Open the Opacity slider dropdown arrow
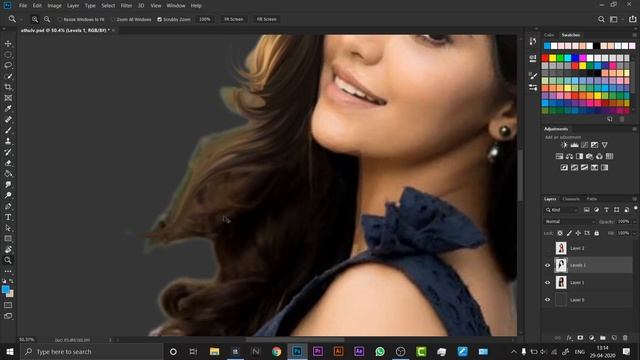This screenshot has width=640, height=360. pyautogui.click(x=634, y=222)
